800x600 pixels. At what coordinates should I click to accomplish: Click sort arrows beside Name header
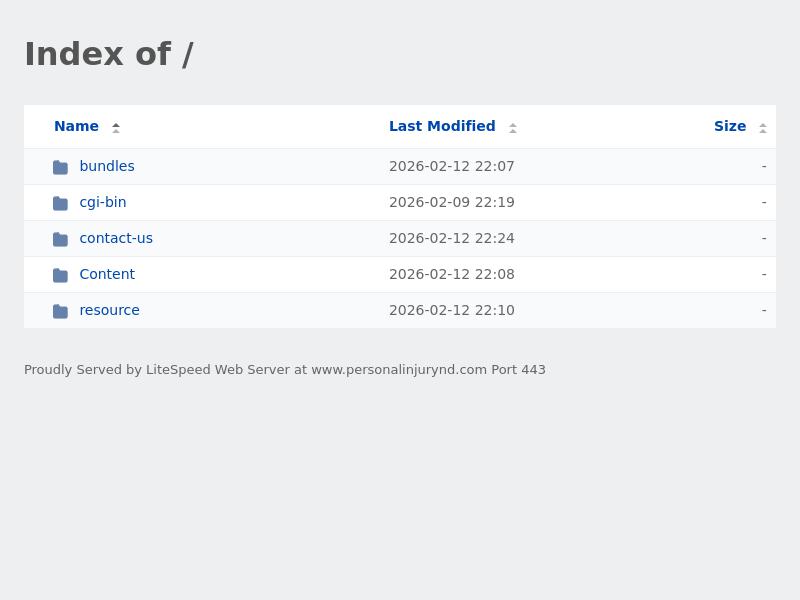tap(116, 127)
